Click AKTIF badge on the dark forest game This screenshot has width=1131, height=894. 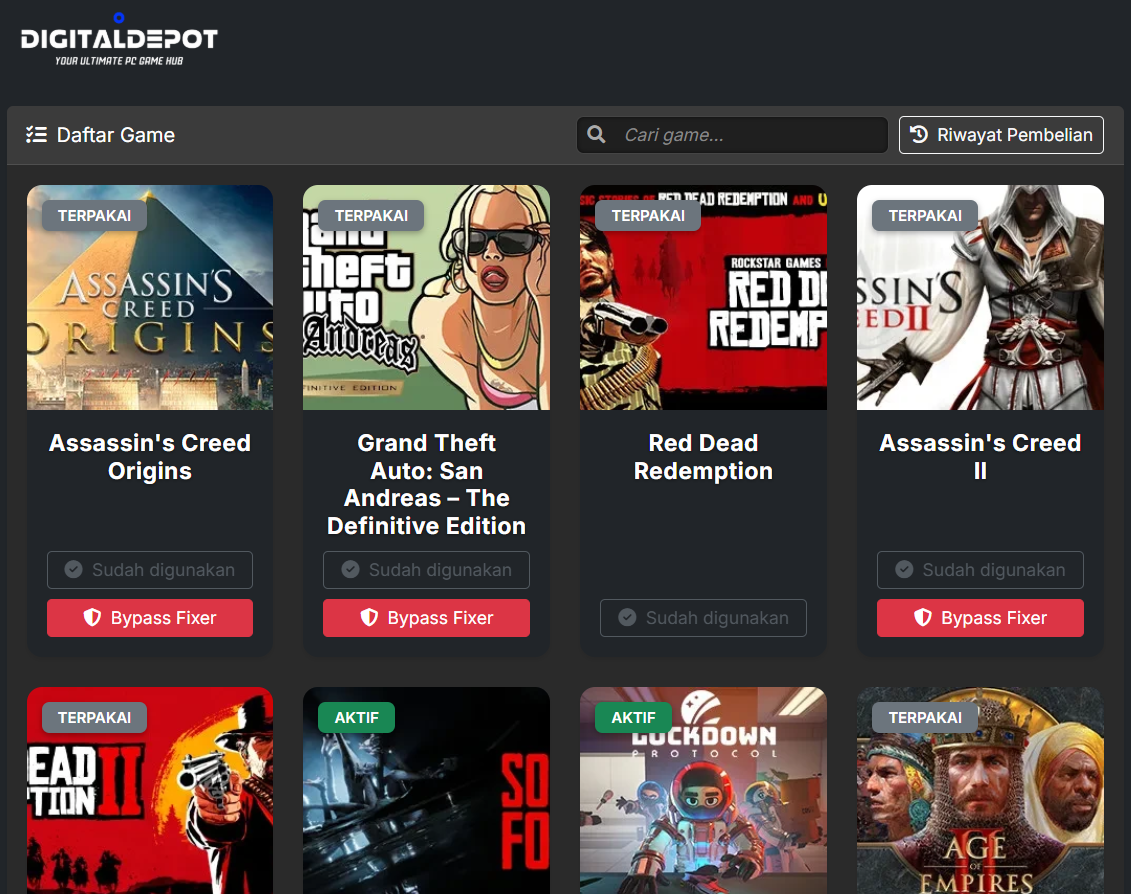point(356,718)
